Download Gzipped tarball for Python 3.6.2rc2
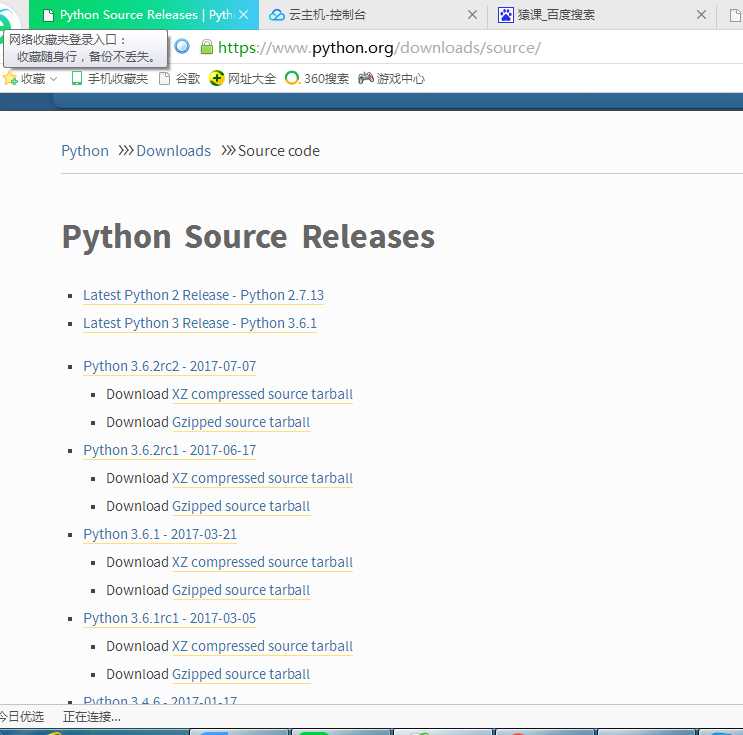This screenshot has width=743, height=735. click(x=241, y=422)
